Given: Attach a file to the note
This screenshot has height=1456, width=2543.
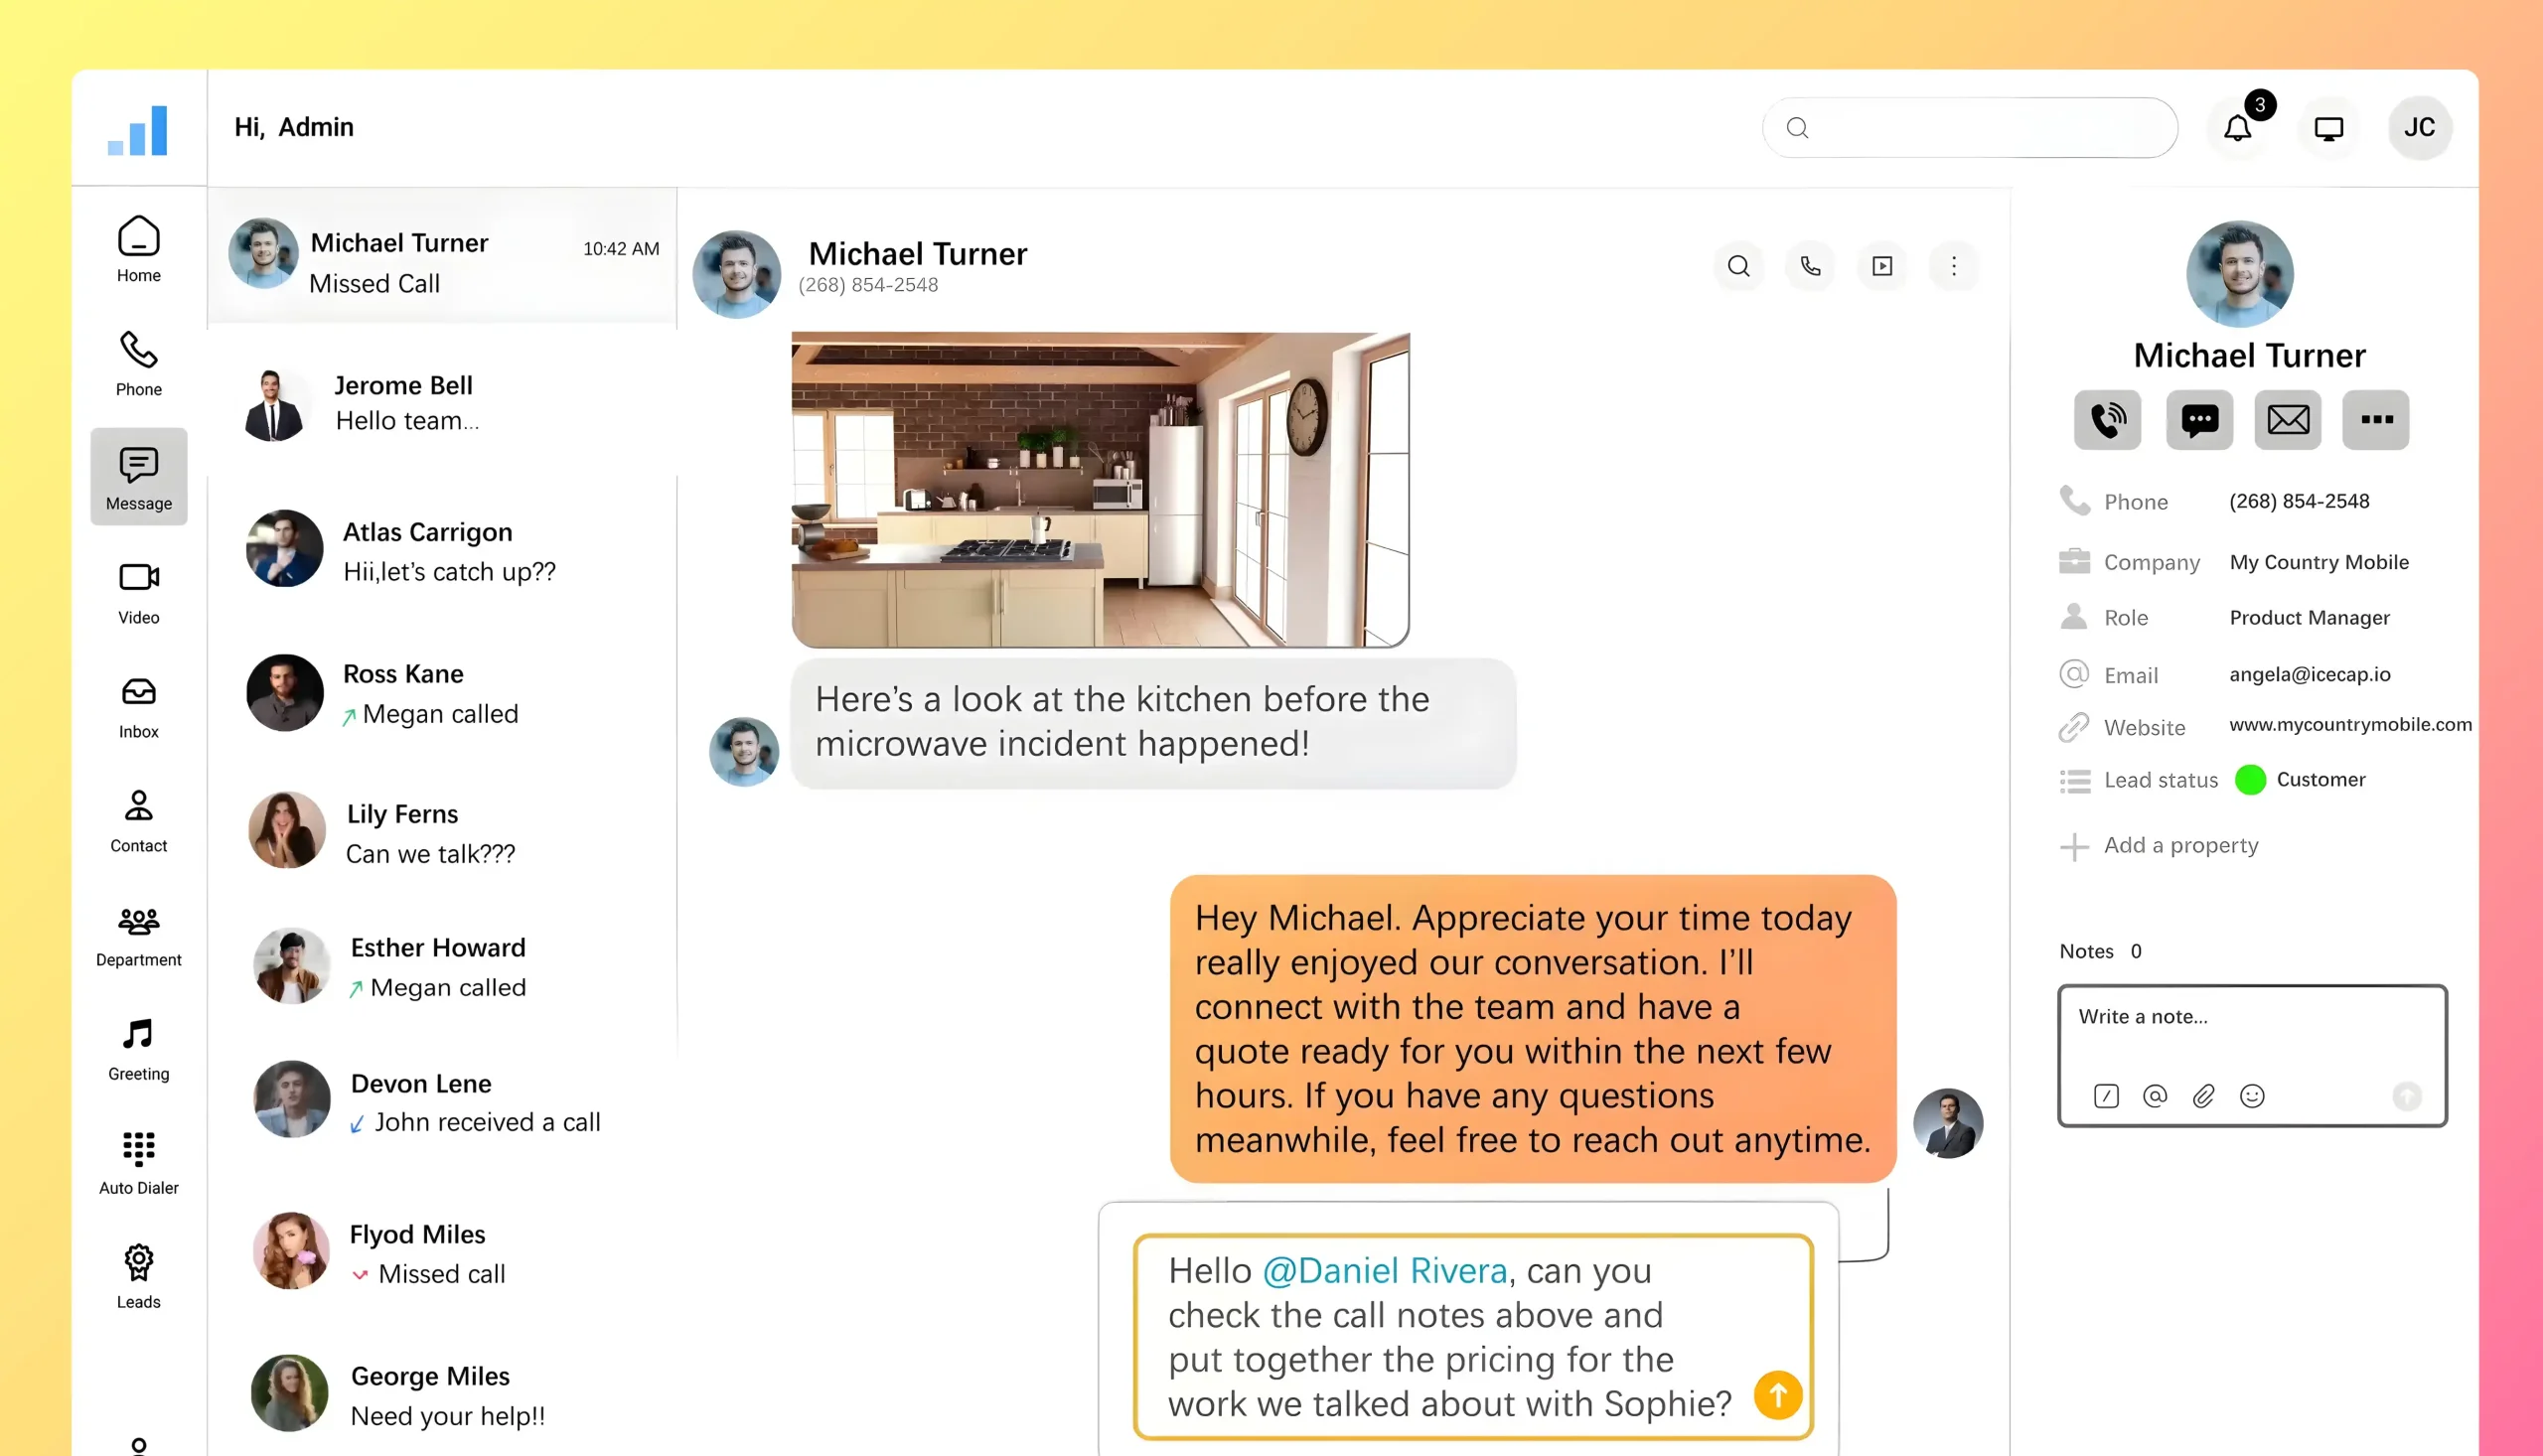Looking at the screenshot, I should tap(2203, 1096).
